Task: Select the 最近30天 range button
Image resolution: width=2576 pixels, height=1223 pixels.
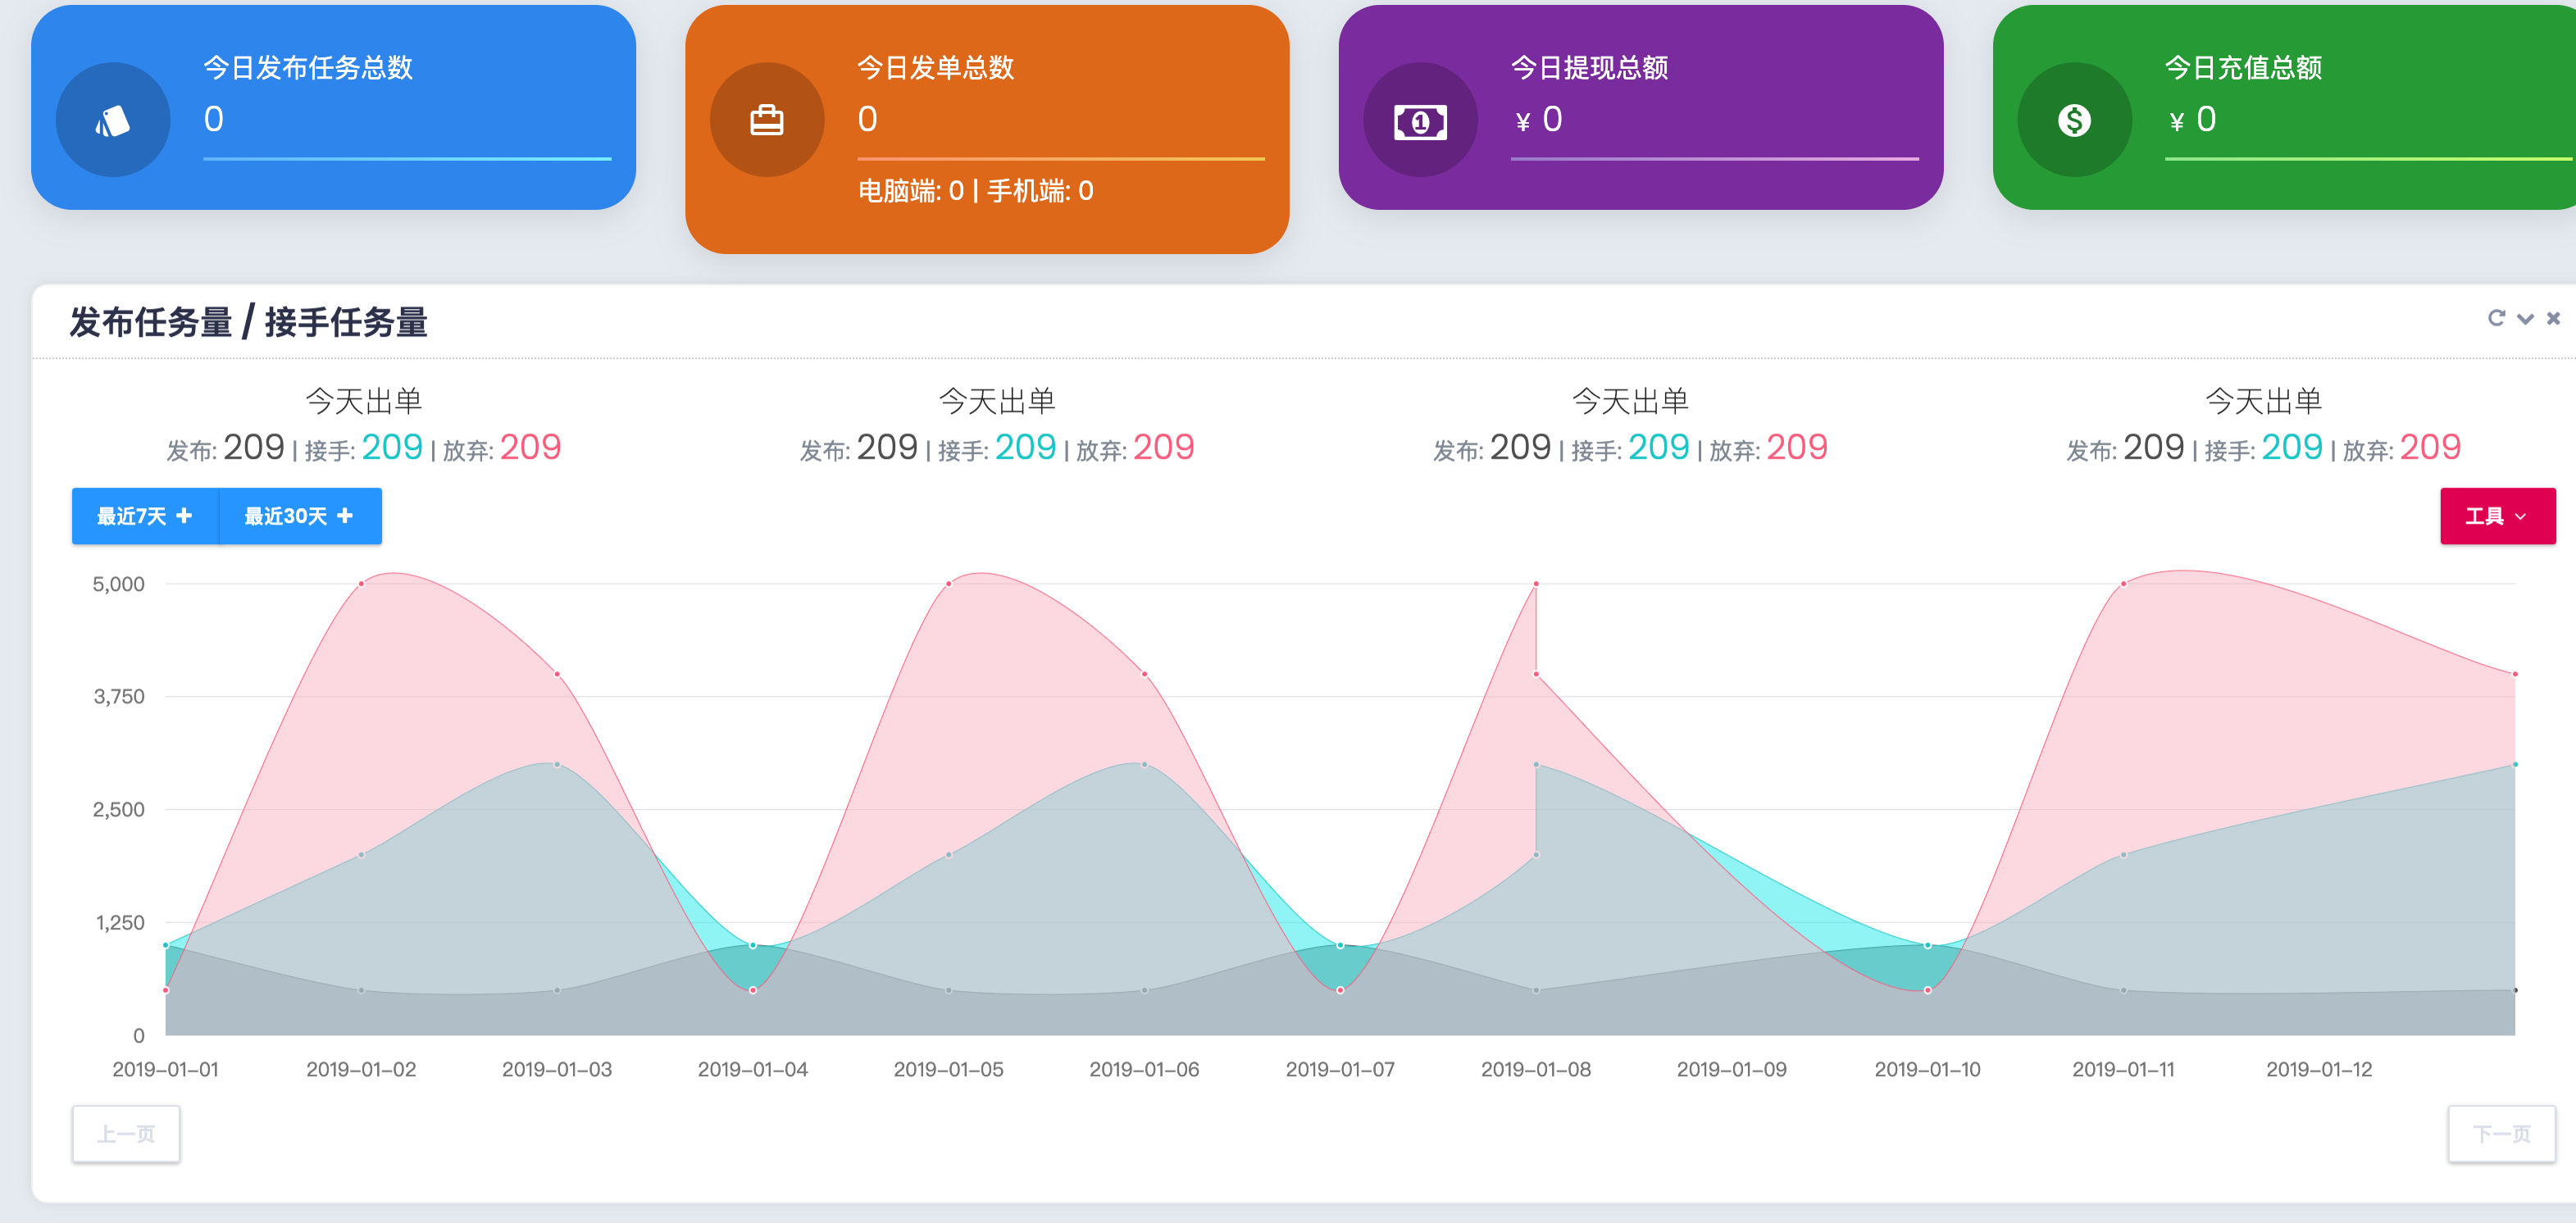Action: (x=300, y=516)
